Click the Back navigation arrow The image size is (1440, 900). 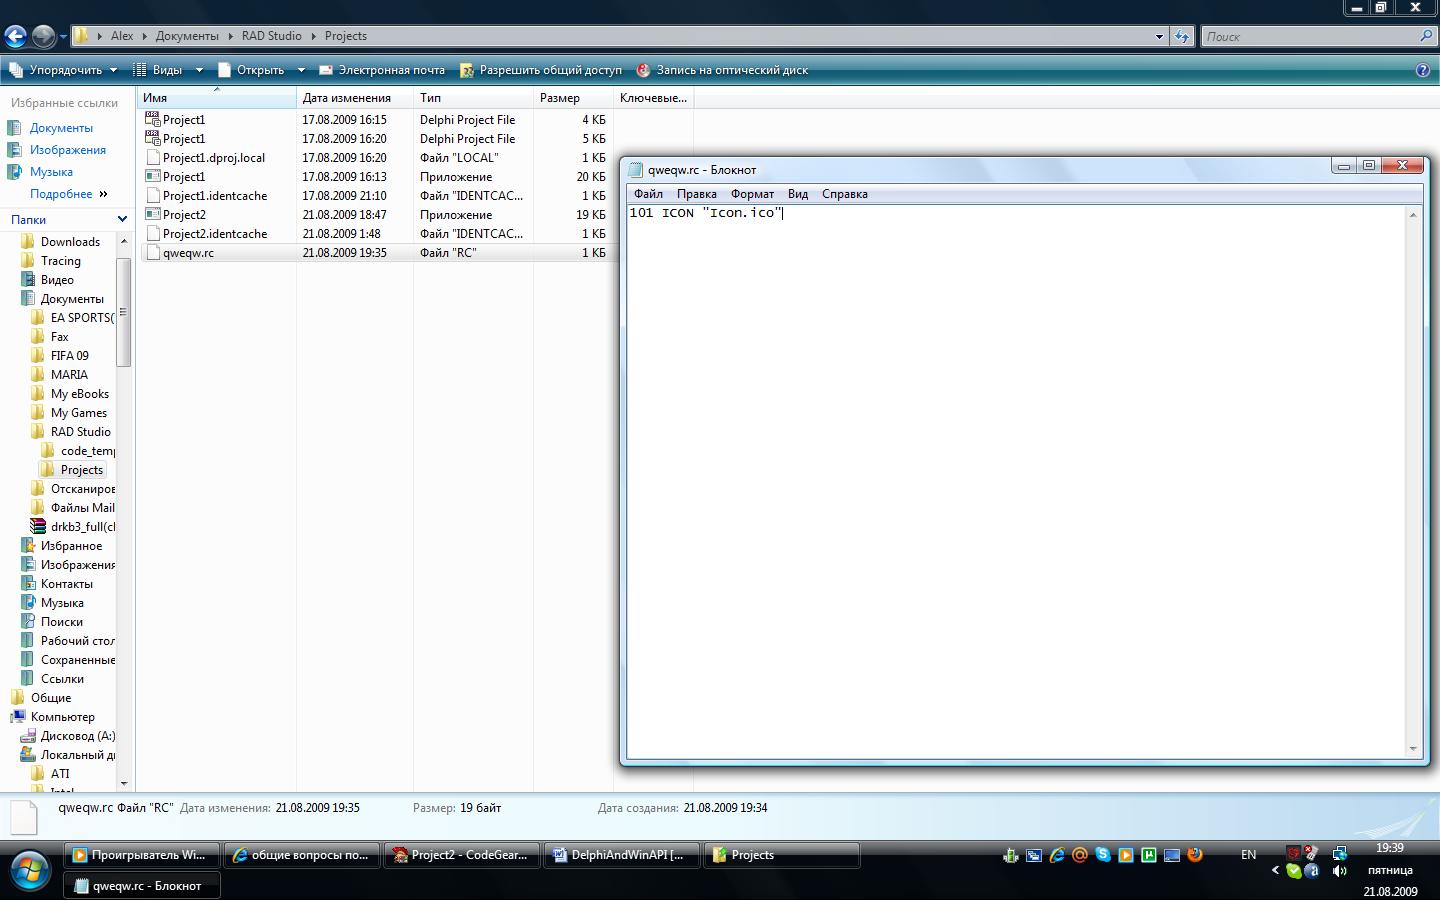click(x=15, y=37)
